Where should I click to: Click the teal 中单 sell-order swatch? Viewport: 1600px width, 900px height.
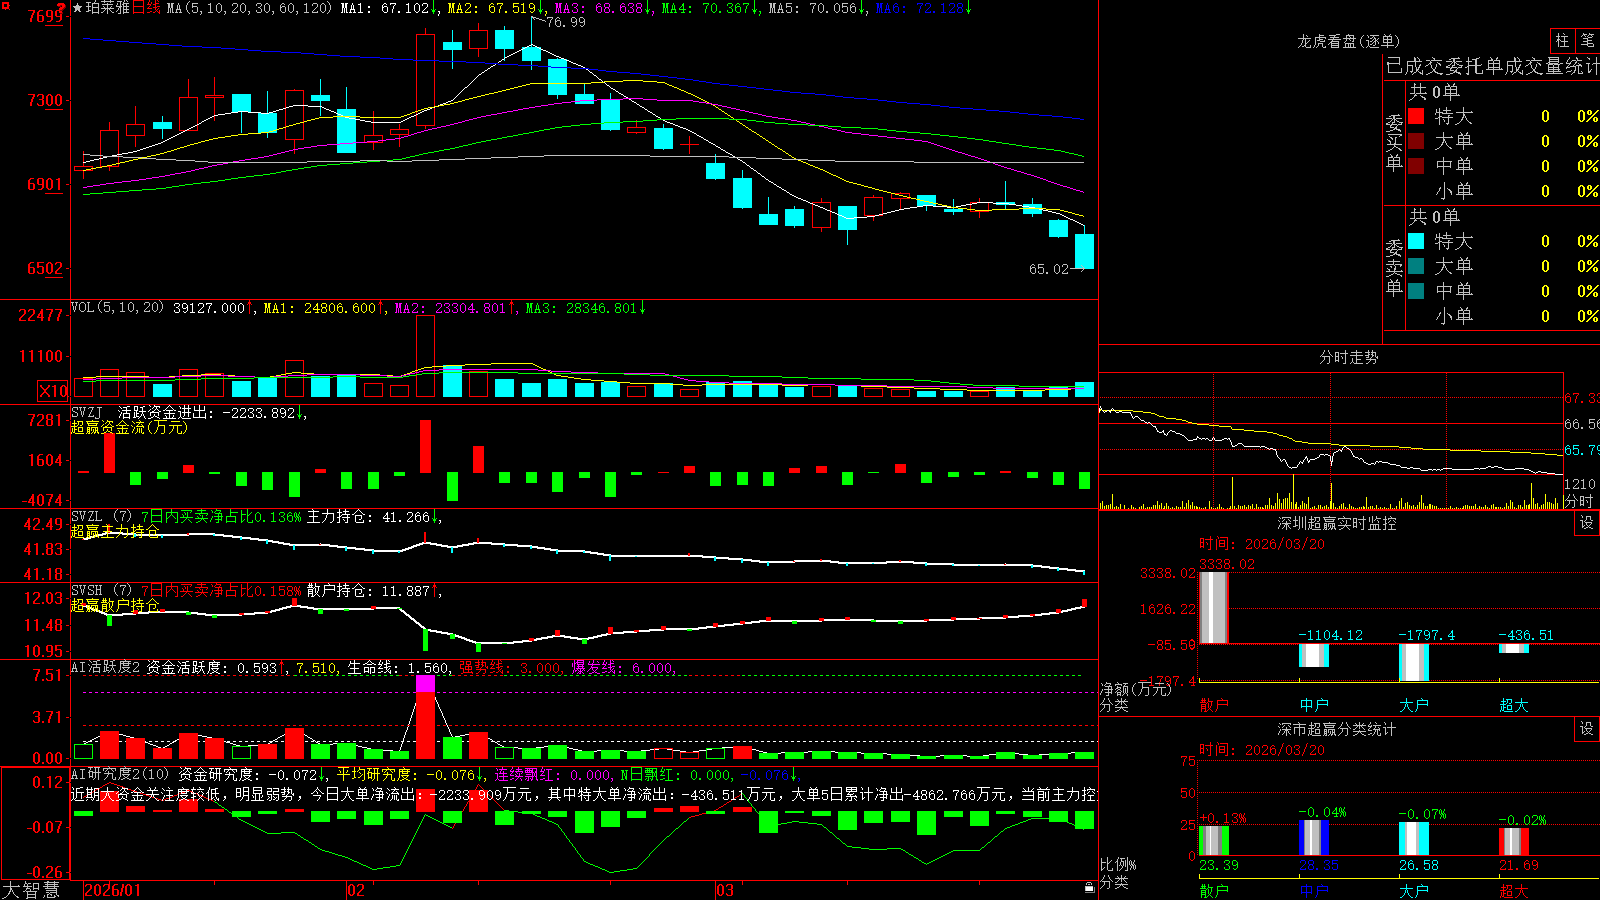coord(1416,291)
